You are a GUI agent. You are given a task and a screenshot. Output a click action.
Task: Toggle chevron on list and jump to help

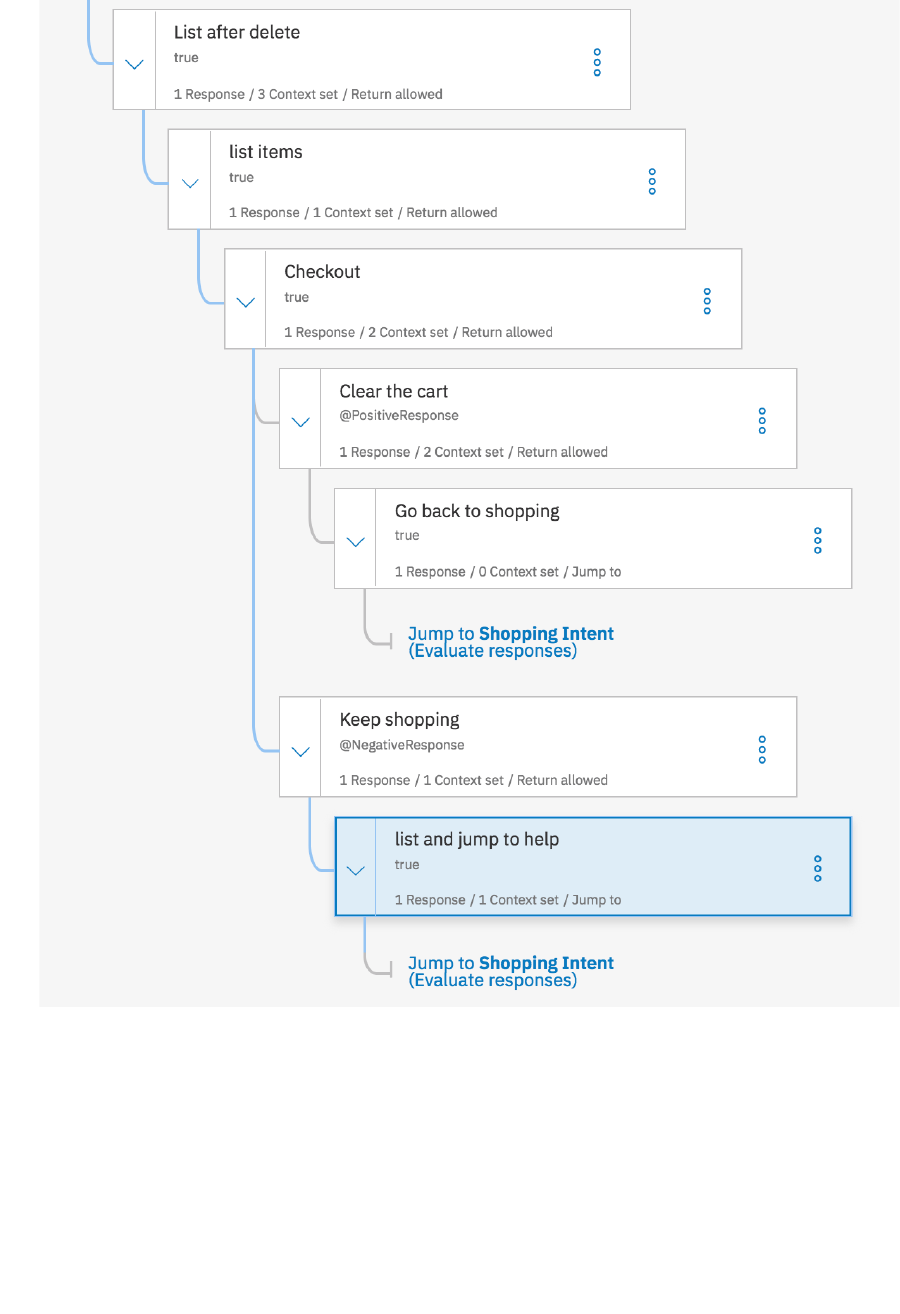point(355,870)
